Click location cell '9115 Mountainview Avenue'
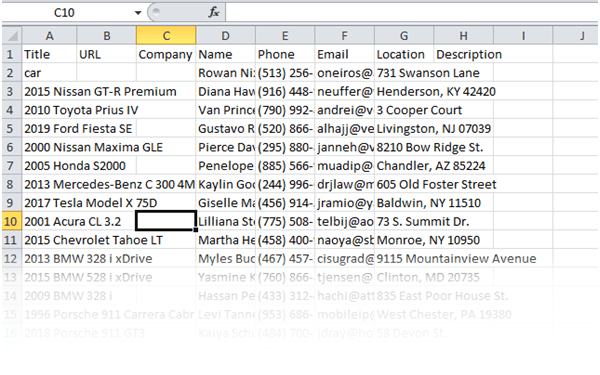This screenshot has width=600, height=375. point(456,259)
